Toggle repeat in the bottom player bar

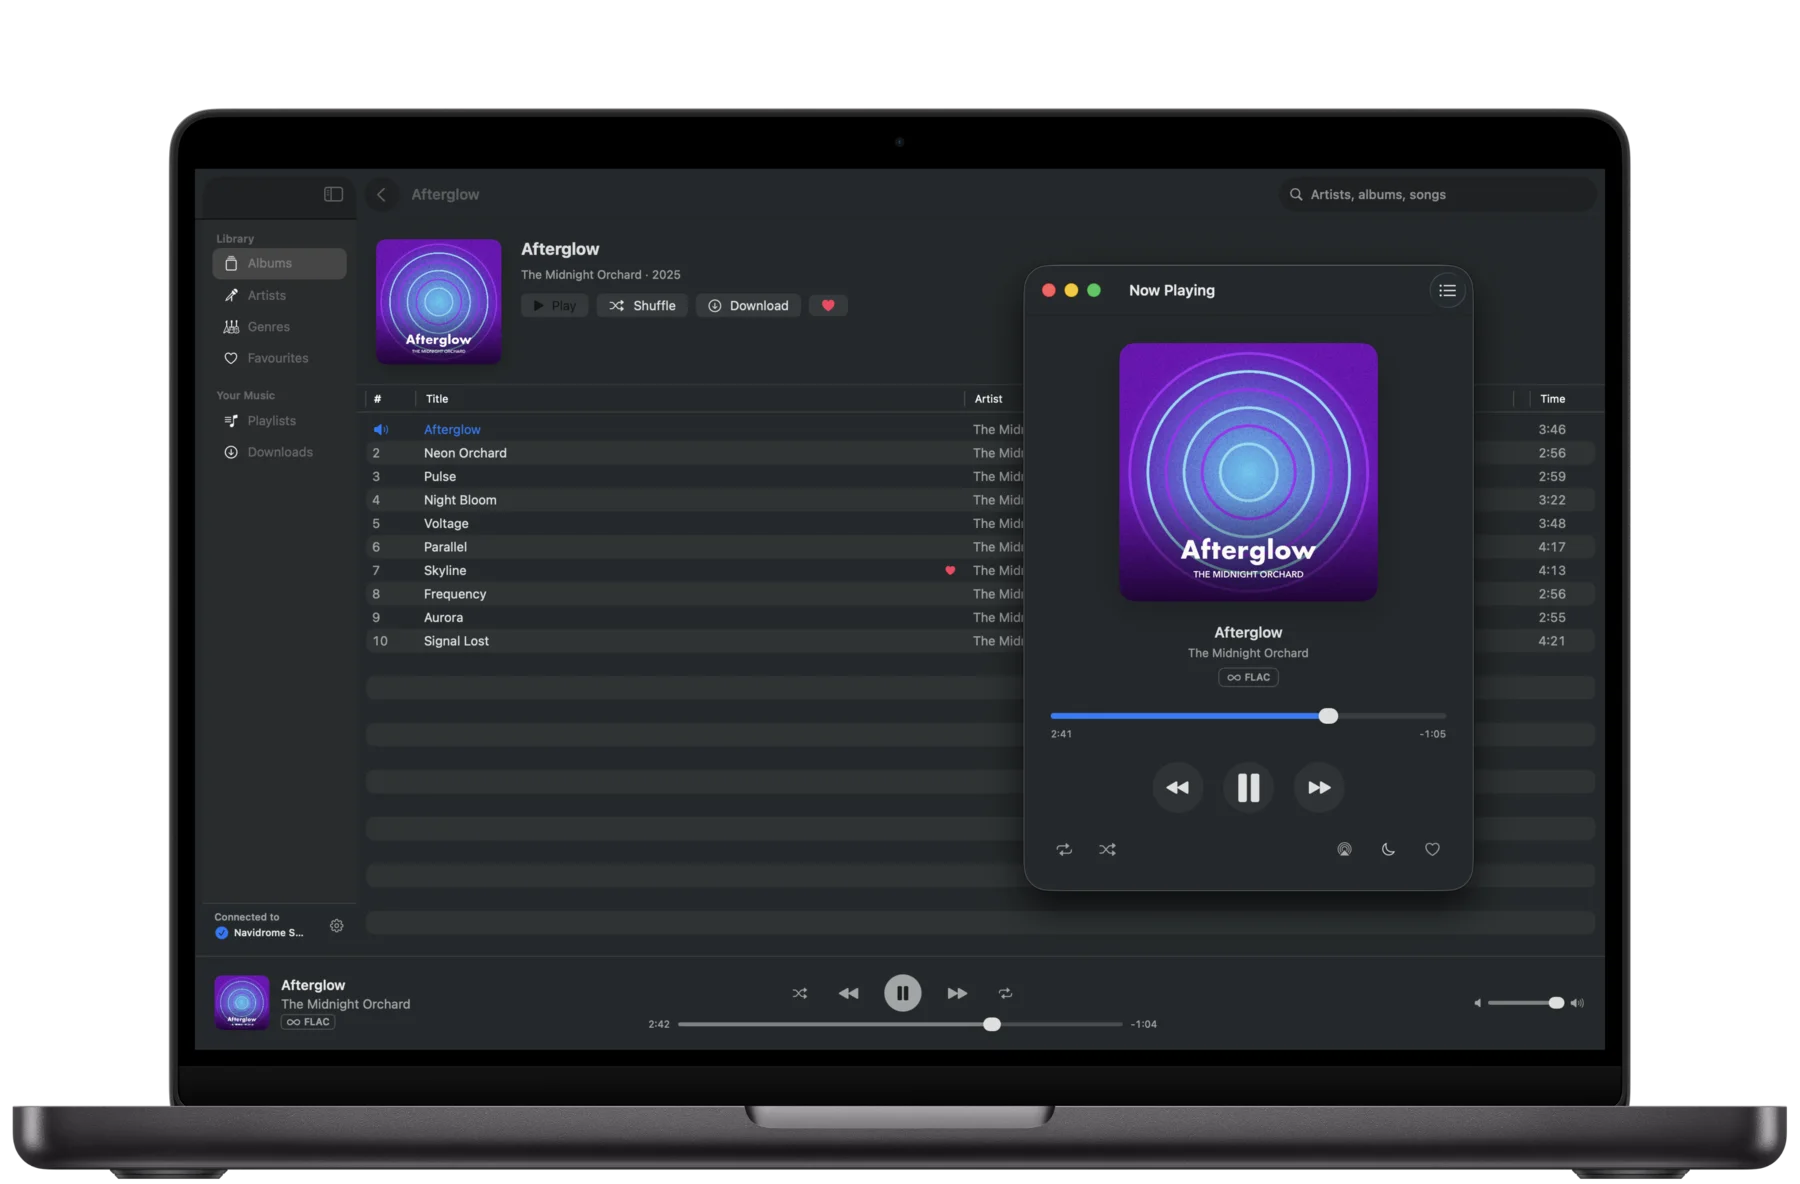click(1005, 993)
